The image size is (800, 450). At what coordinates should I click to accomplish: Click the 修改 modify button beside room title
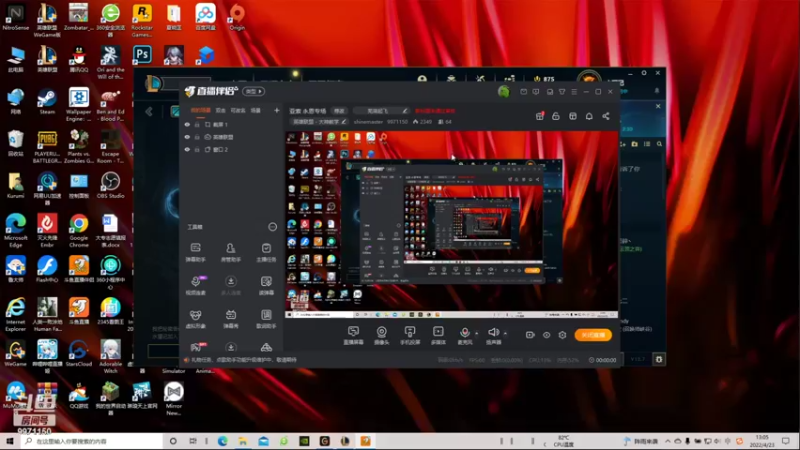(339, 111)
